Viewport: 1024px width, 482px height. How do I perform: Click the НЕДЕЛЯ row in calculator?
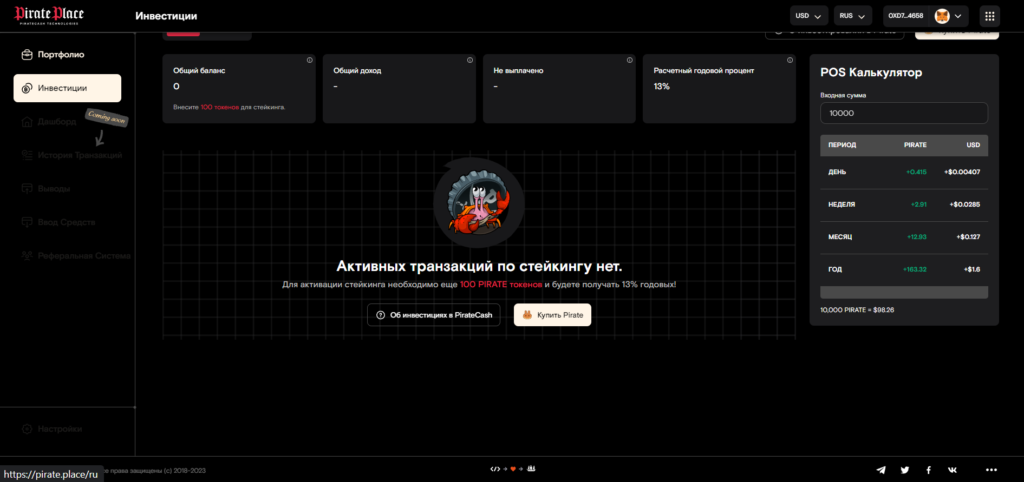click(904, 204)
